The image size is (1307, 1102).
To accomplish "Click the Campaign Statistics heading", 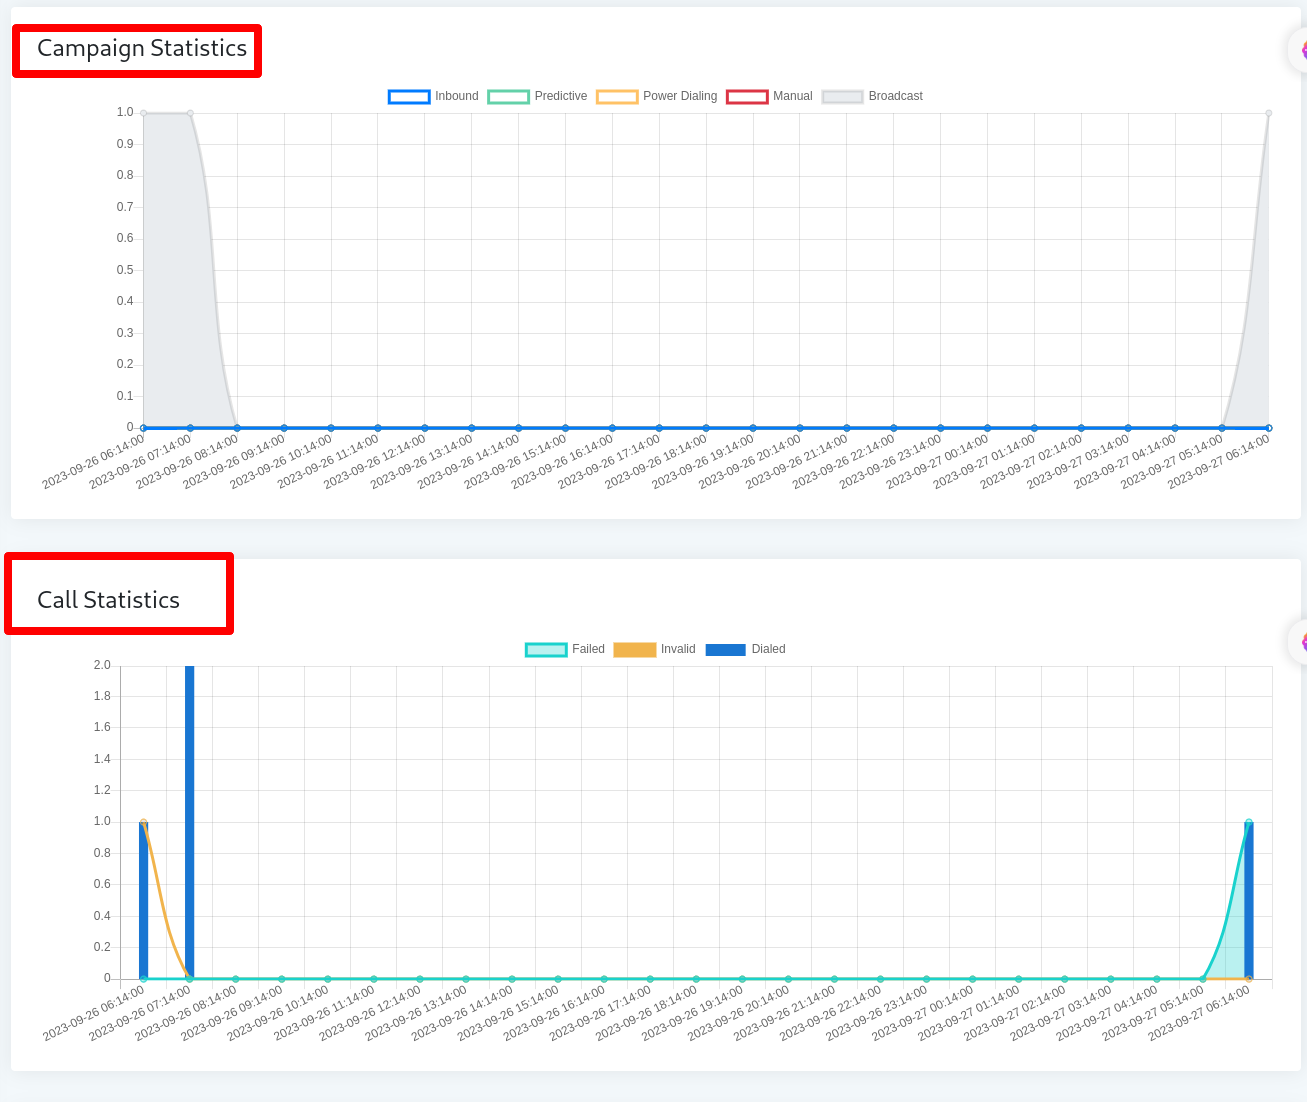I will pos(142,48).
